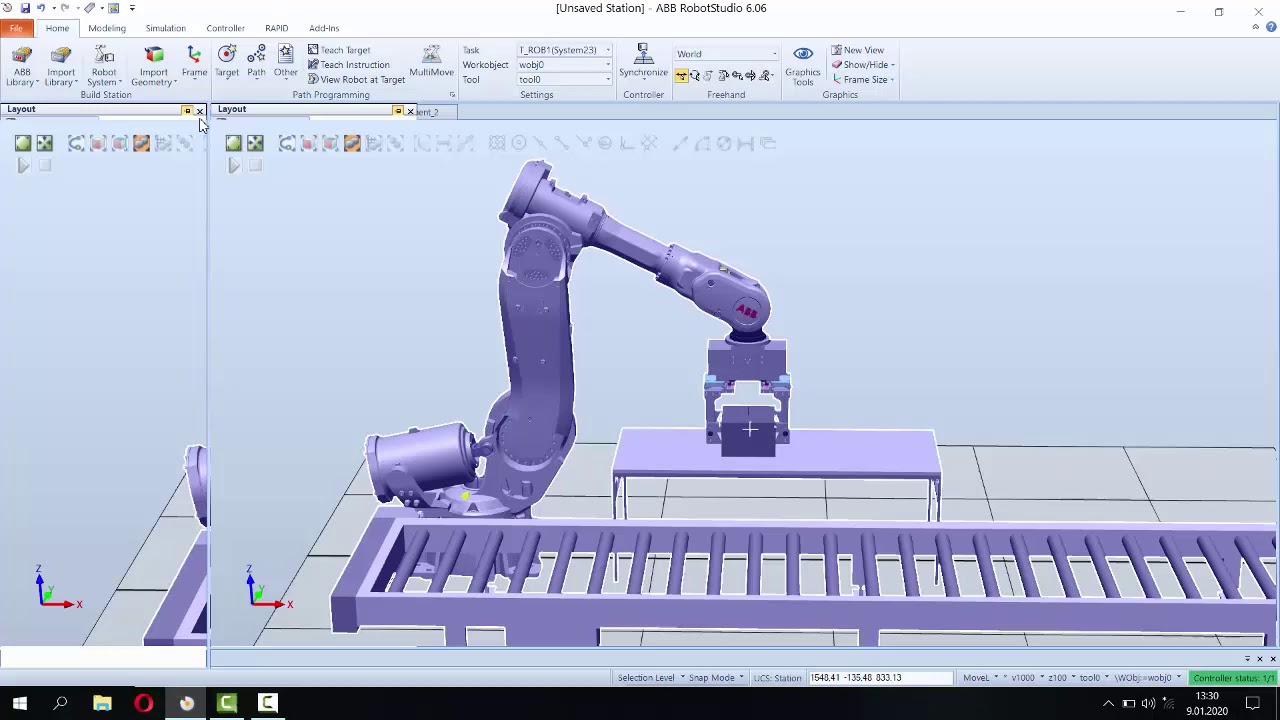The width and height of the screenshot is (1280, 720).
Task: Open Graphics Tools
Action: (802, 65)
